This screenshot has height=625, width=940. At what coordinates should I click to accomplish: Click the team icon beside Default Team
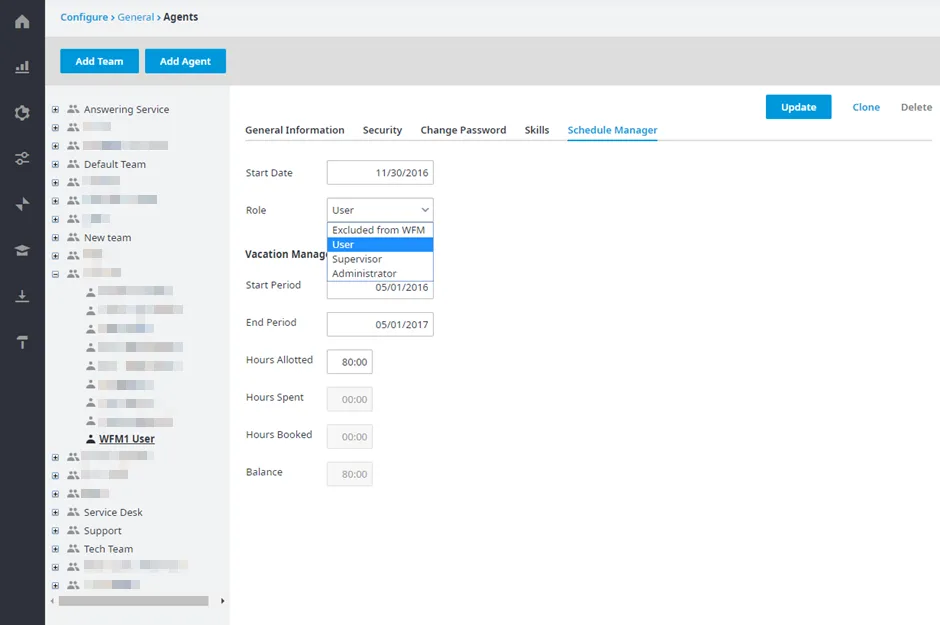pos(73,164)
